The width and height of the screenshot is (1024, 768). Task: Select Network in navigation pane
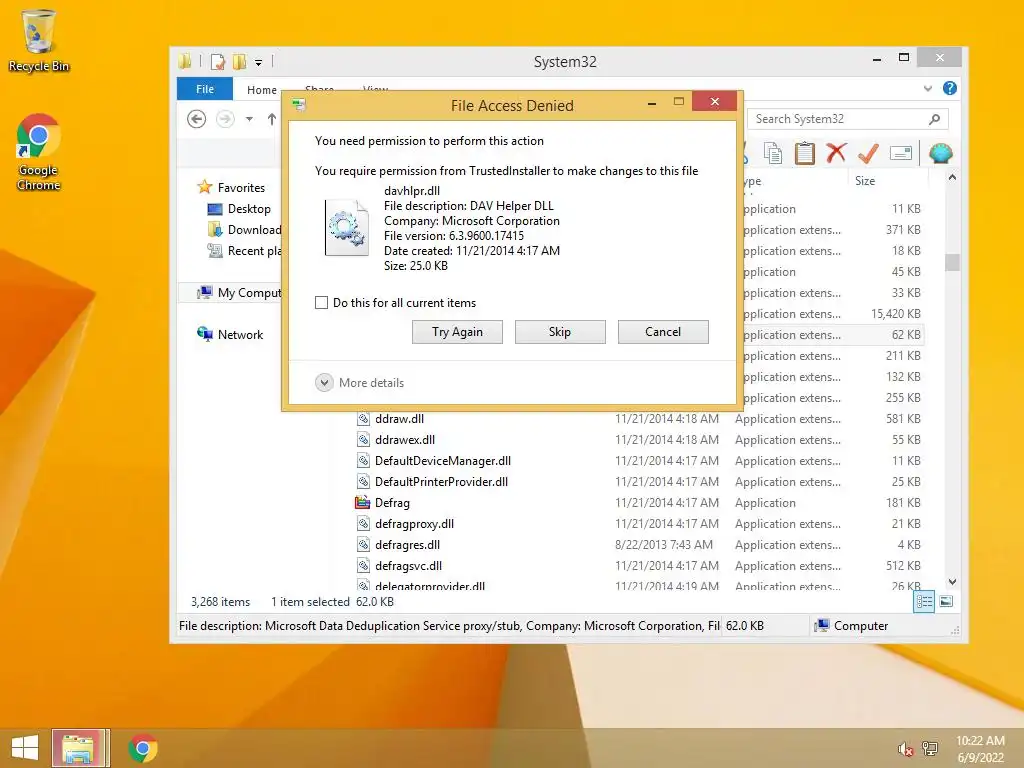click(230, 334)
